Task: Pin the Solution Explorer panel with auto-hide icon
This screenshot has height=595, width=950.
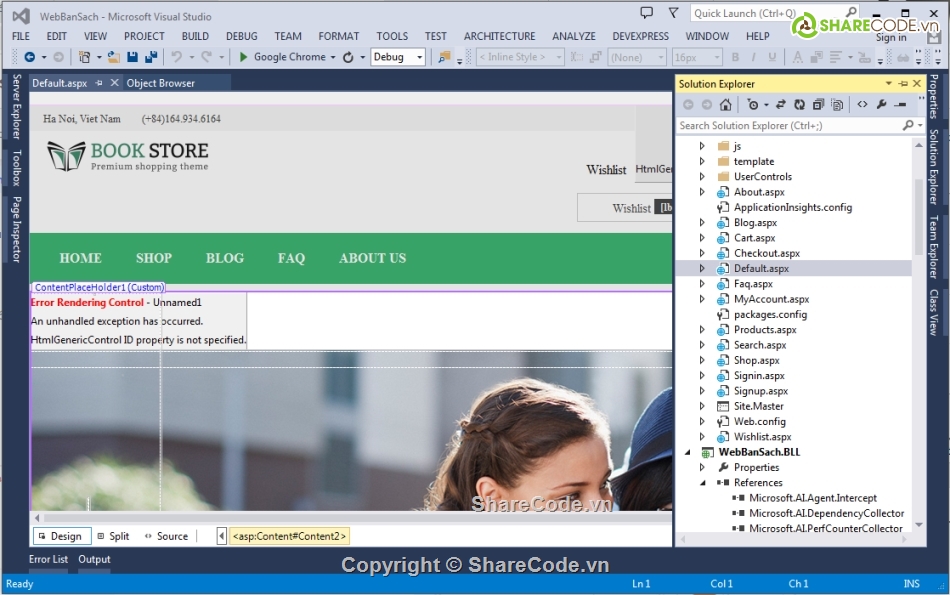Action: point(903,84)
